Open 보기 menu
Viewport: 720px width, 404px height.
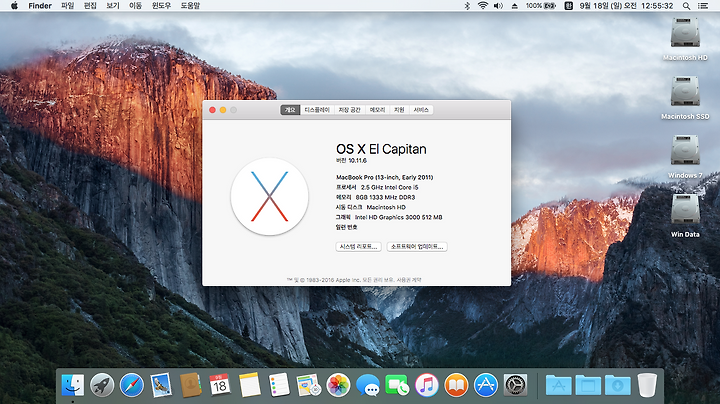[x=112, y=6]
